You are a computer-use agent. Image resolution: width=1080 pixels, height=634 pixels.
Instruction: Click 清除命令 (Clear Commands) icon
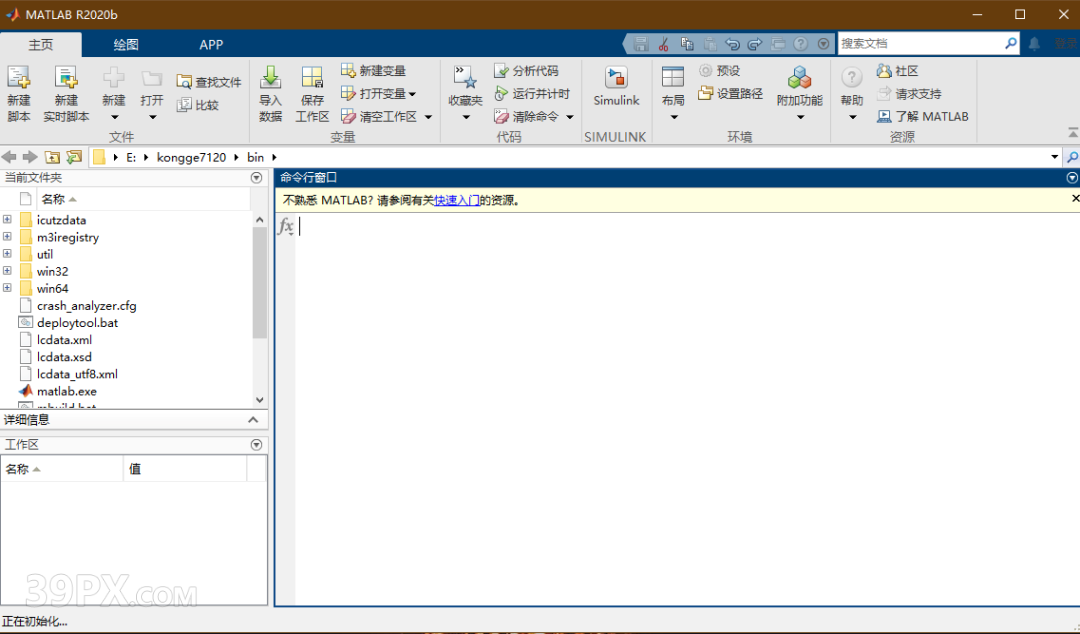tap(501, 116)
